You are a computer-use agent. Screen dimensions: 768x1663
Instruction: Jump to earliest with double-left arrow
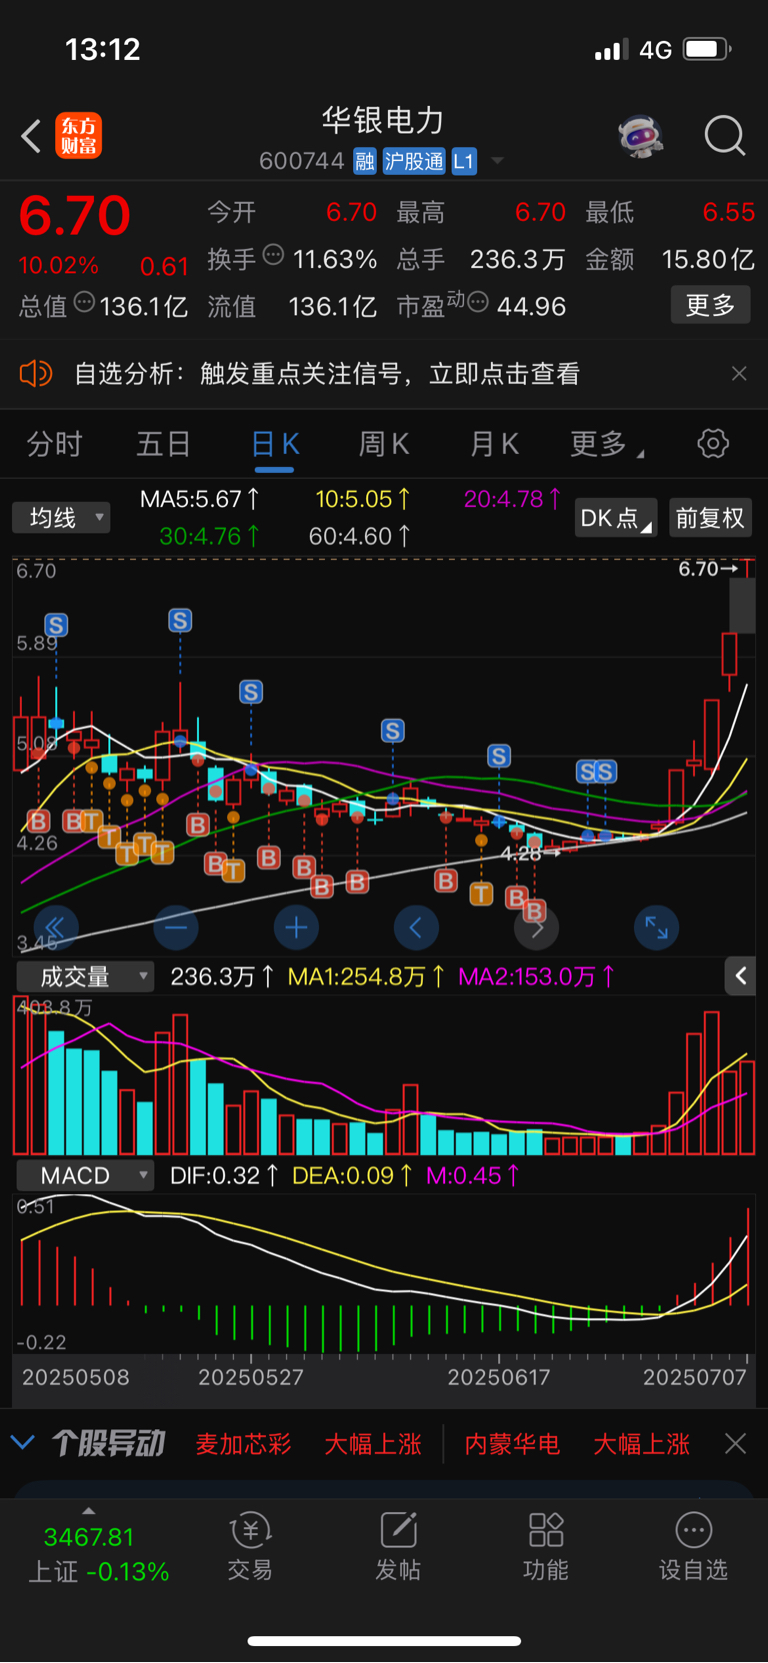tap(56, 928)
